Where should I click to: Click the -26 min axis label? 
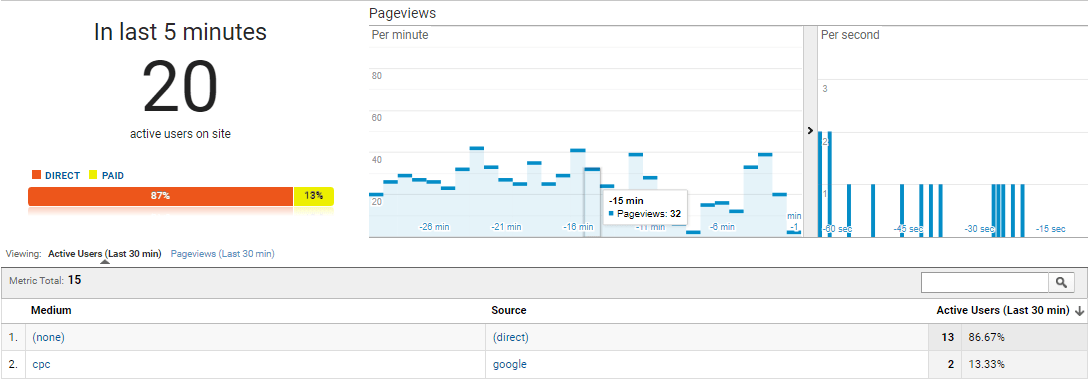(x=434, y=227)
